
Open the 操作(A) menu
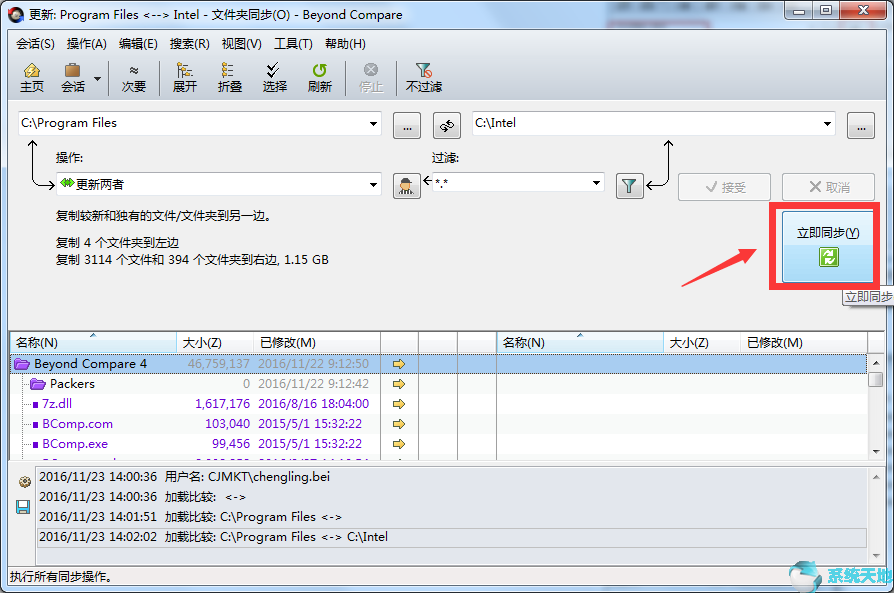pos(87,44)
